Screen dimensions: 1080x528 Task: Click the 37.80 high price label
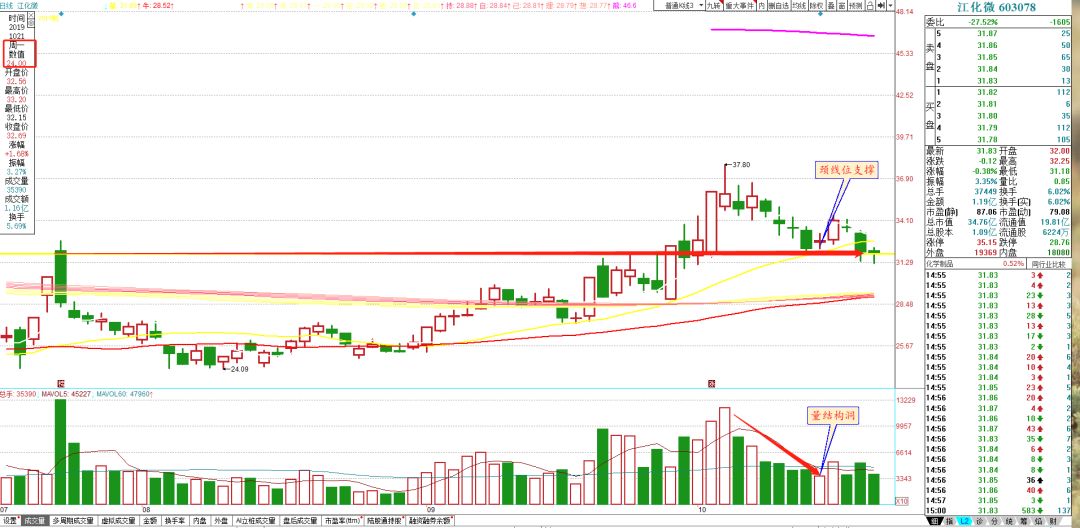pyautogui.click(x=740, y=165)
